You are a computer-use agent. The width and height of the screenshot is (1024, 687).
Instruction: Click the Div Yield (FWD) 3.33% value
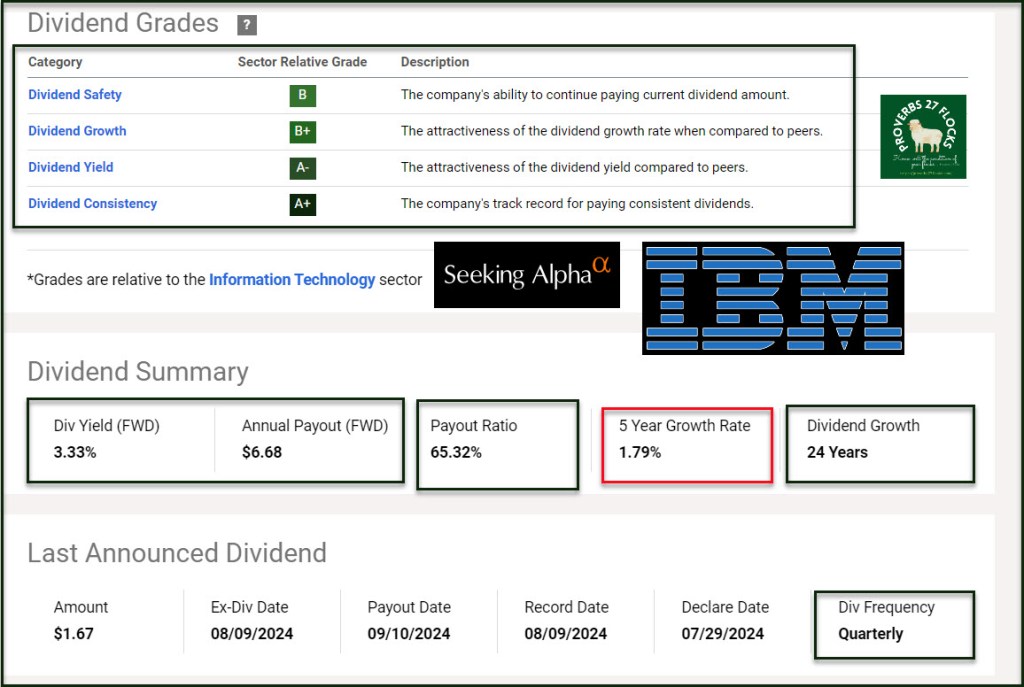(x=74, y=452)
